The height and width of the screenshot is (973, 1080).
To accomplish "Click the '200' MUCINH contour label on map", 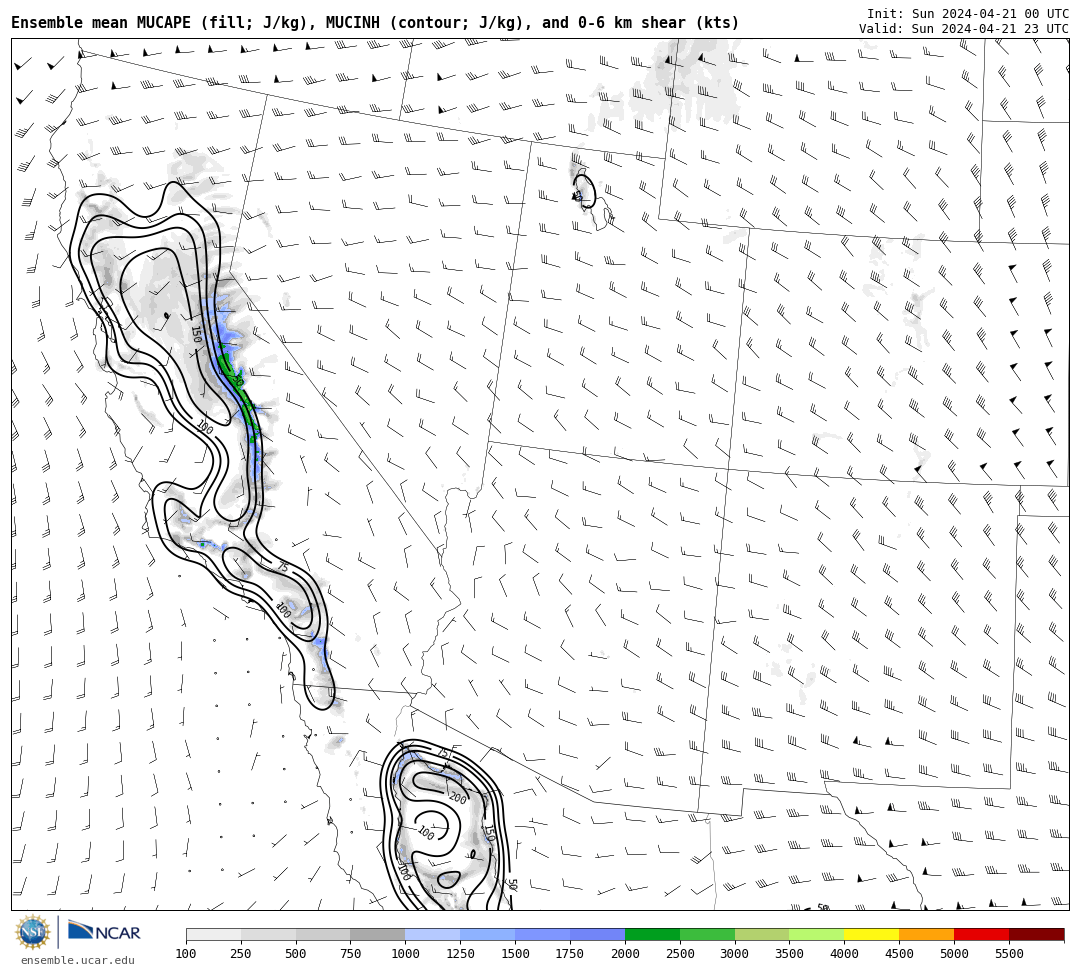I will (x=457, y=797).
